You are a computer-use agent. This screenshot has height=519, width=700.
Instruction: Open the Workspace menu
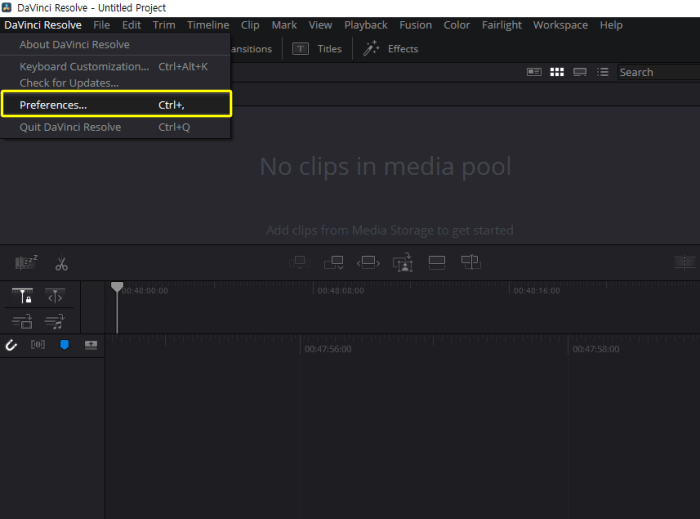click(560, 25)
